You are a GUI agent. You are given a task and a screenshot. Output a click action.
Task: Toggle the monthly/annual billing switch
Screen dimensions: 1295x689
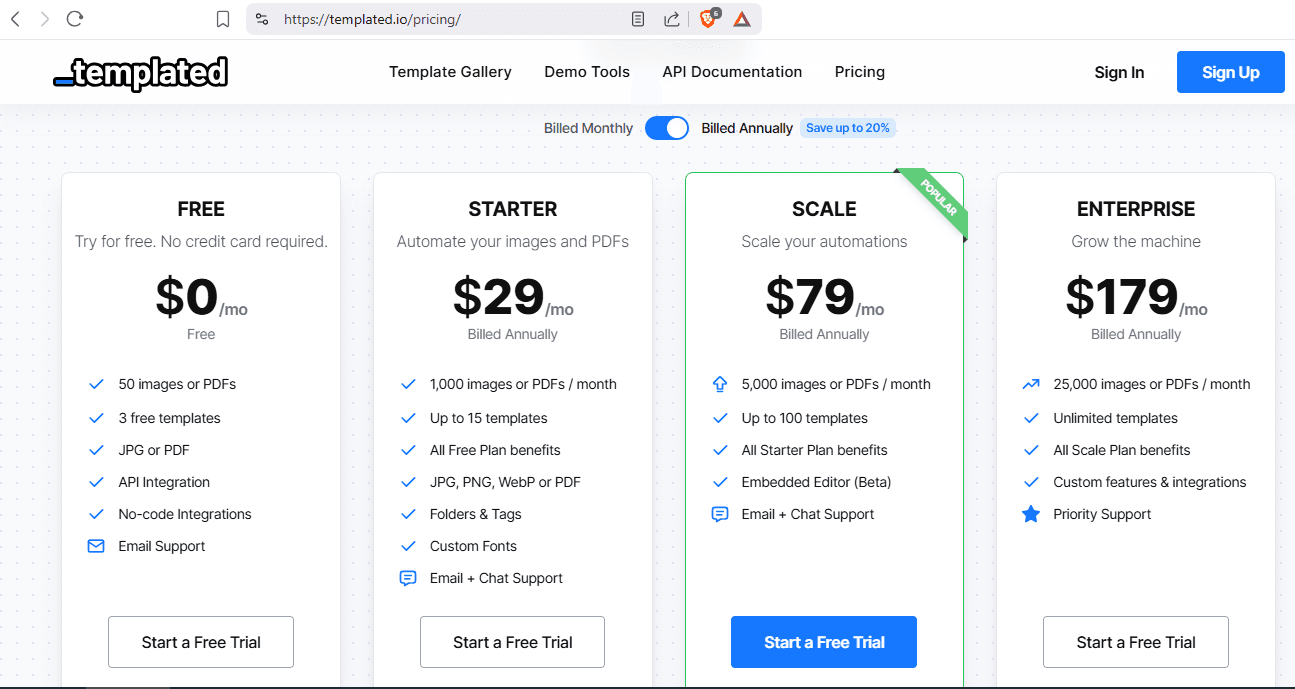(x=667, y=128)
